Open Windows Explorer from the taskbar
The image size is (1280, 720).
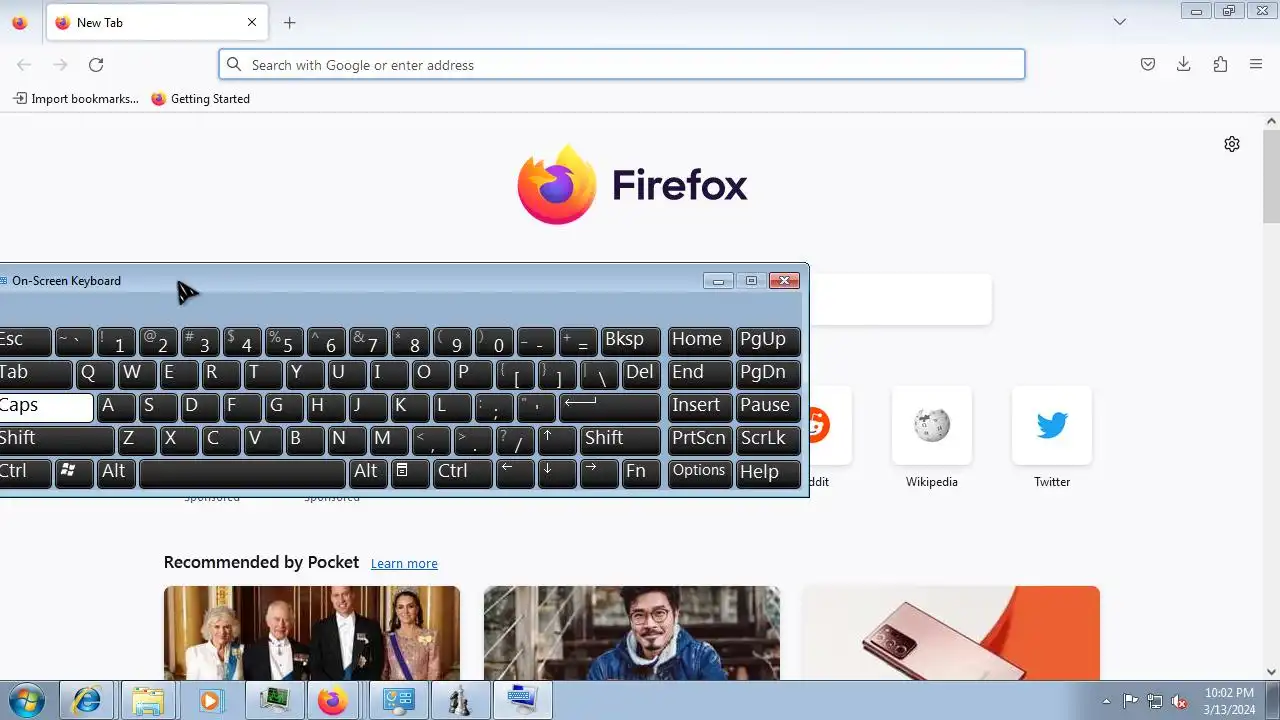point(148,701)
